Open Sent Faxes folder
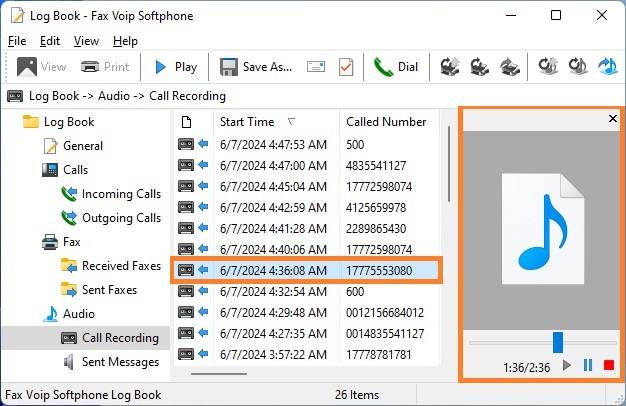The image size is (626, 406). pos(99,289)
